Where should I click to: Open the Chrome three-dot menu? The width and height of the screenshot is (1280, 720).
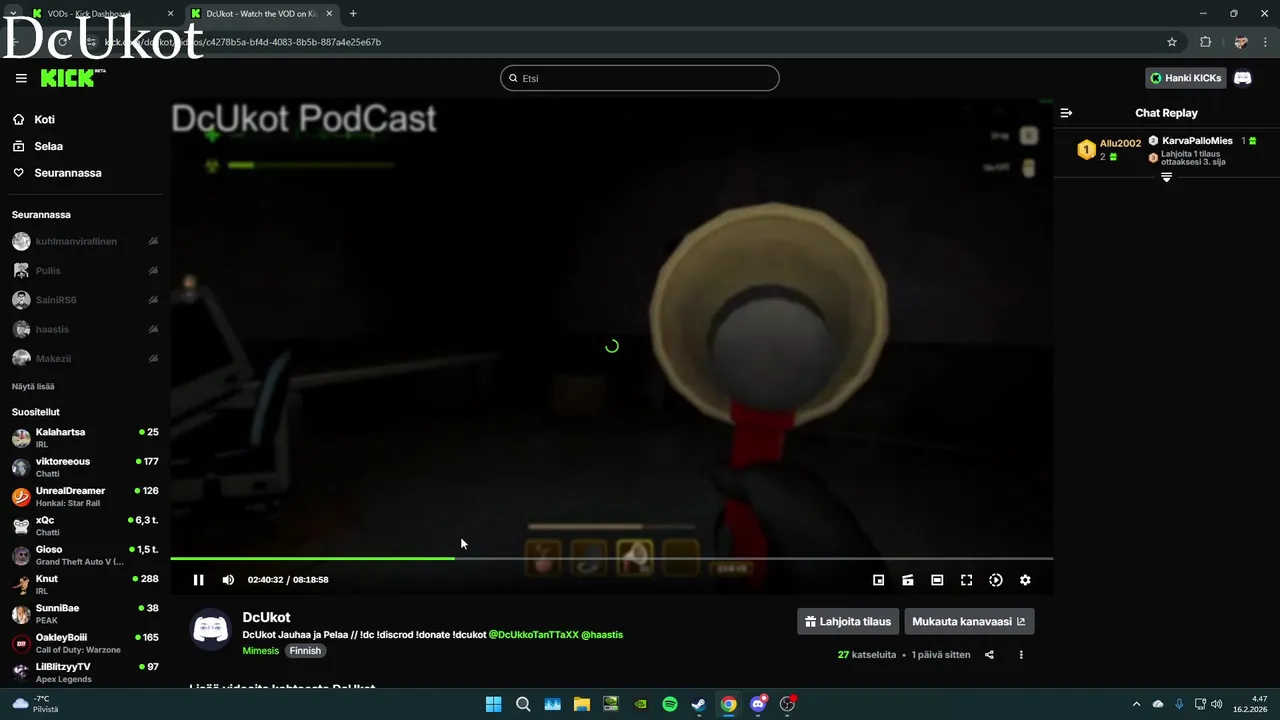click(1266, 42)
